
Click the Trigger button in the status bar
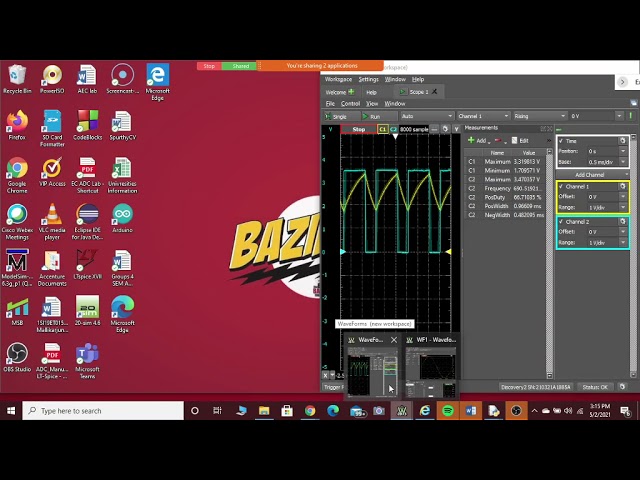pyautogui.click(x=334, y=387)
